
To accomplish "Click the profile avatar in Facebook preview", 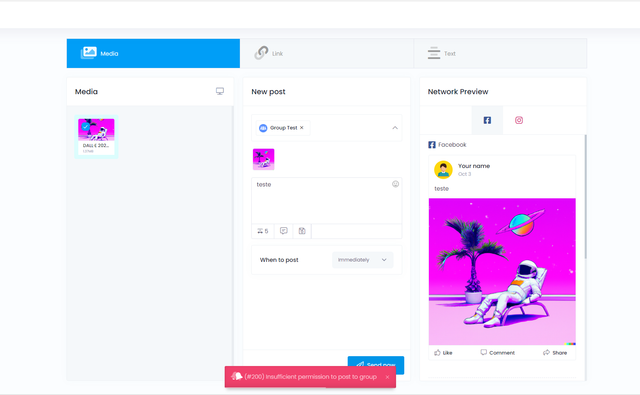I will tap(443, 170).
